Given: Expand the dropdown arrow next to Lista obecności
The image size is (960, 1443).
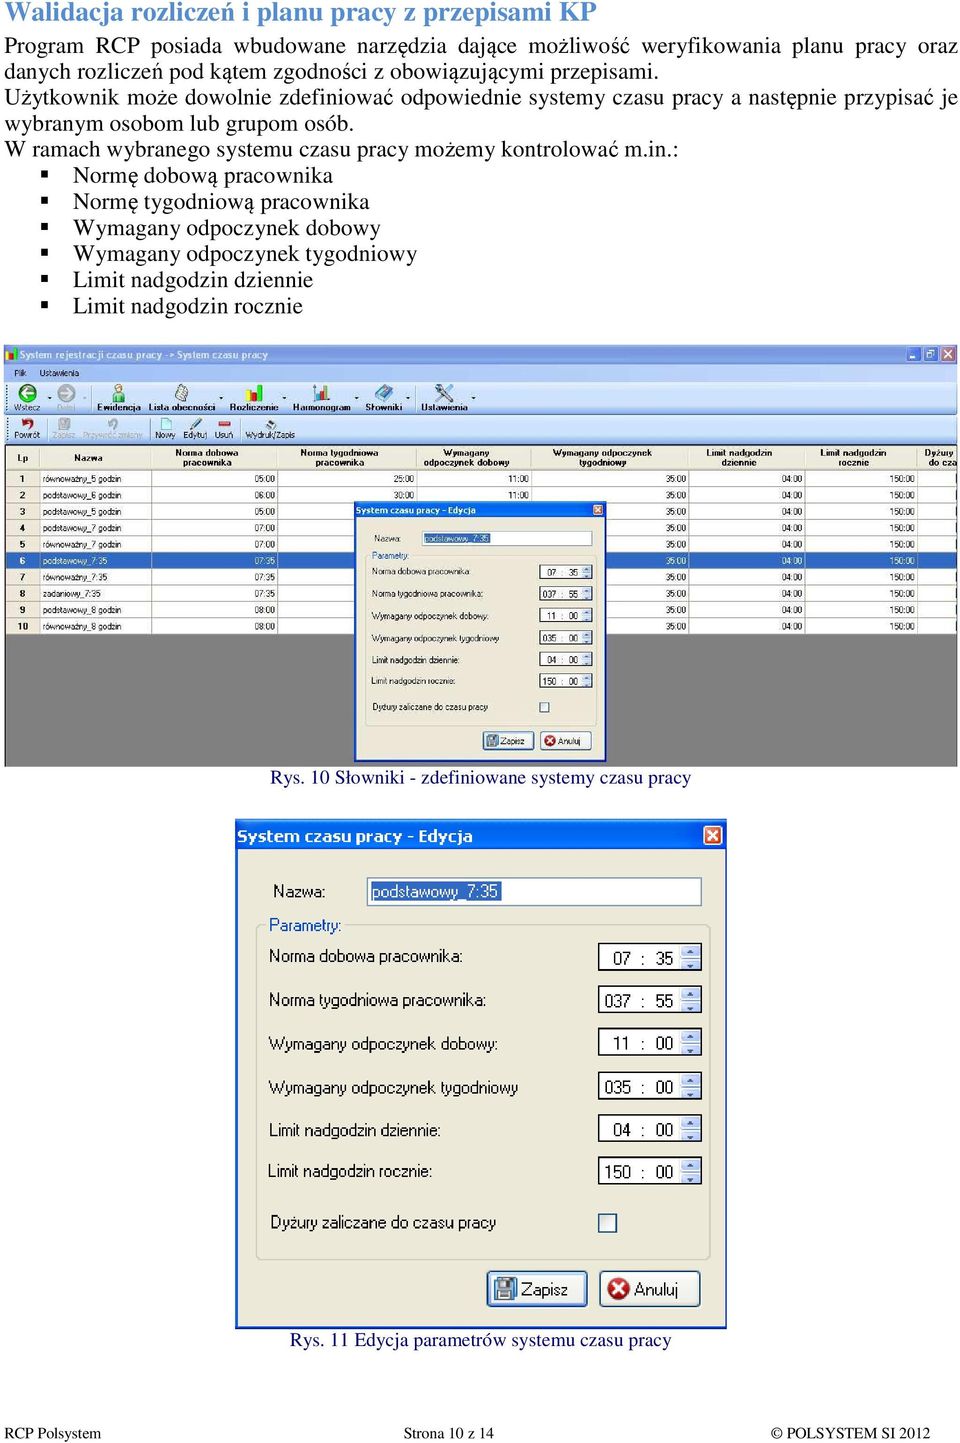Looking at the screenshot, I should [x=221, y=397].
